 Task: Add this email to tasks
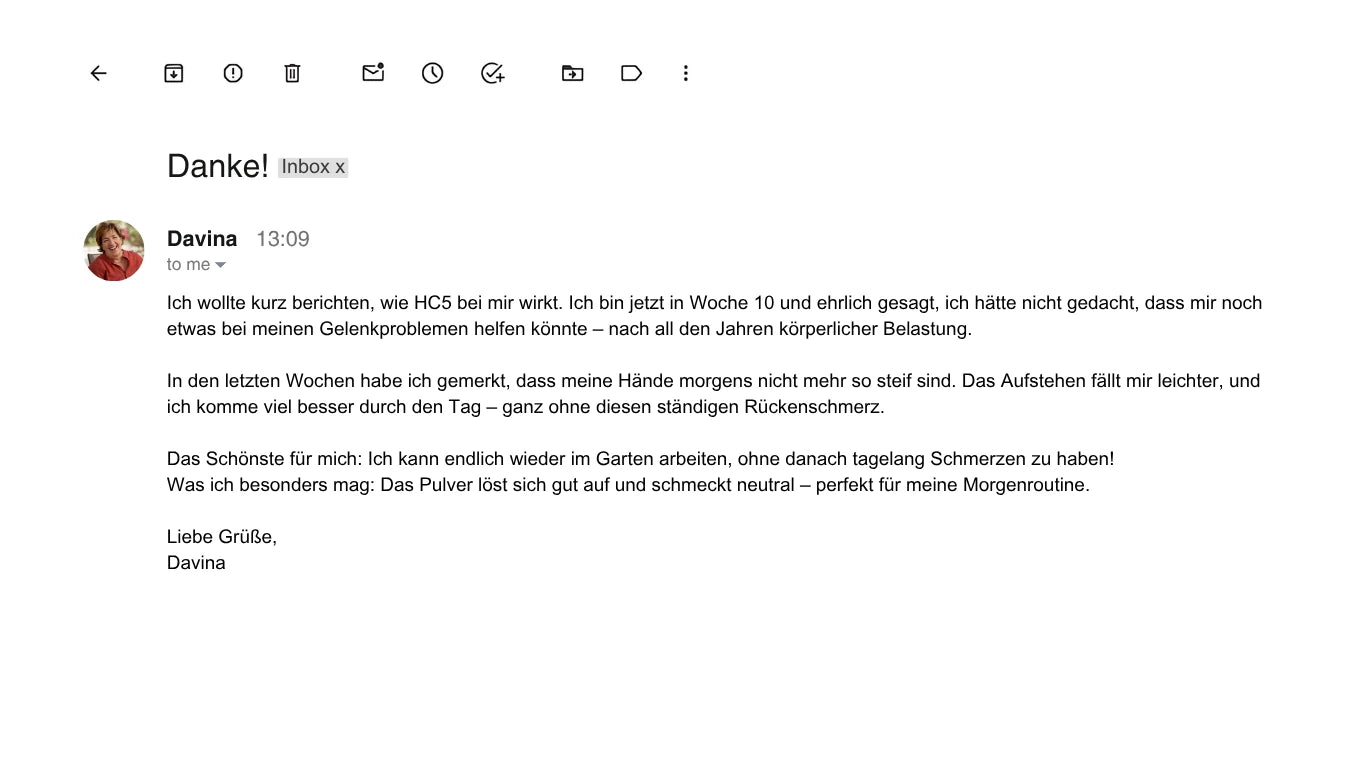click(492, 73)
